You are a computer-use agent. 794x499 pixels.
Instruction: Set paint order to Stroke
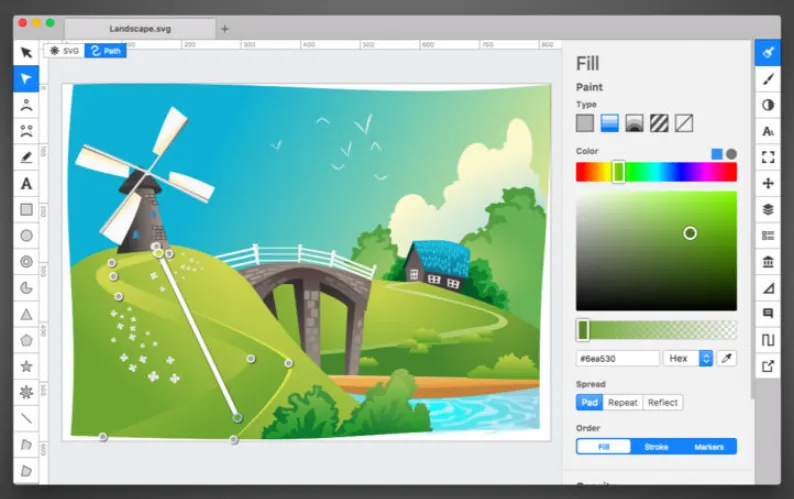(656, 446)
